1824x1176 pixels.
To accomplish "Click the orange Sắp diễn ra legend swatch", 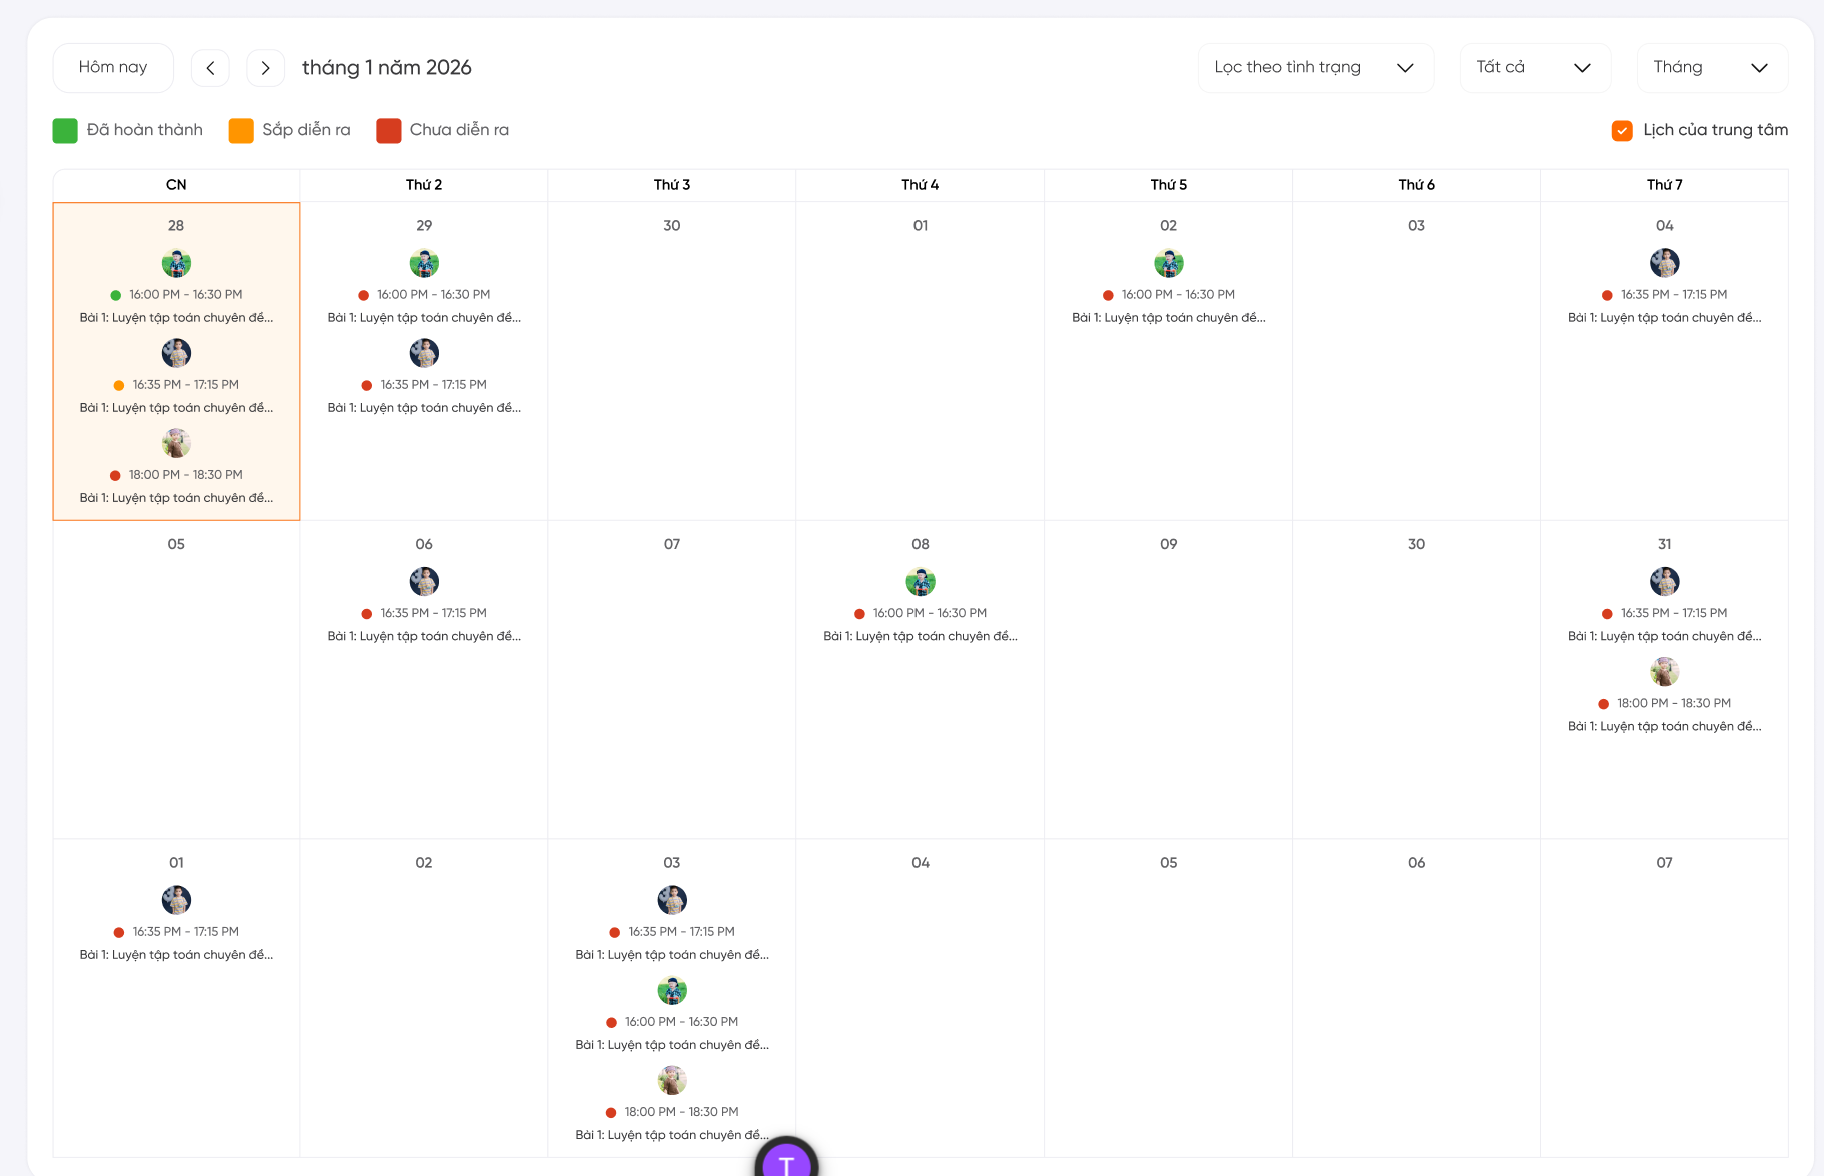I will (241, 131).
